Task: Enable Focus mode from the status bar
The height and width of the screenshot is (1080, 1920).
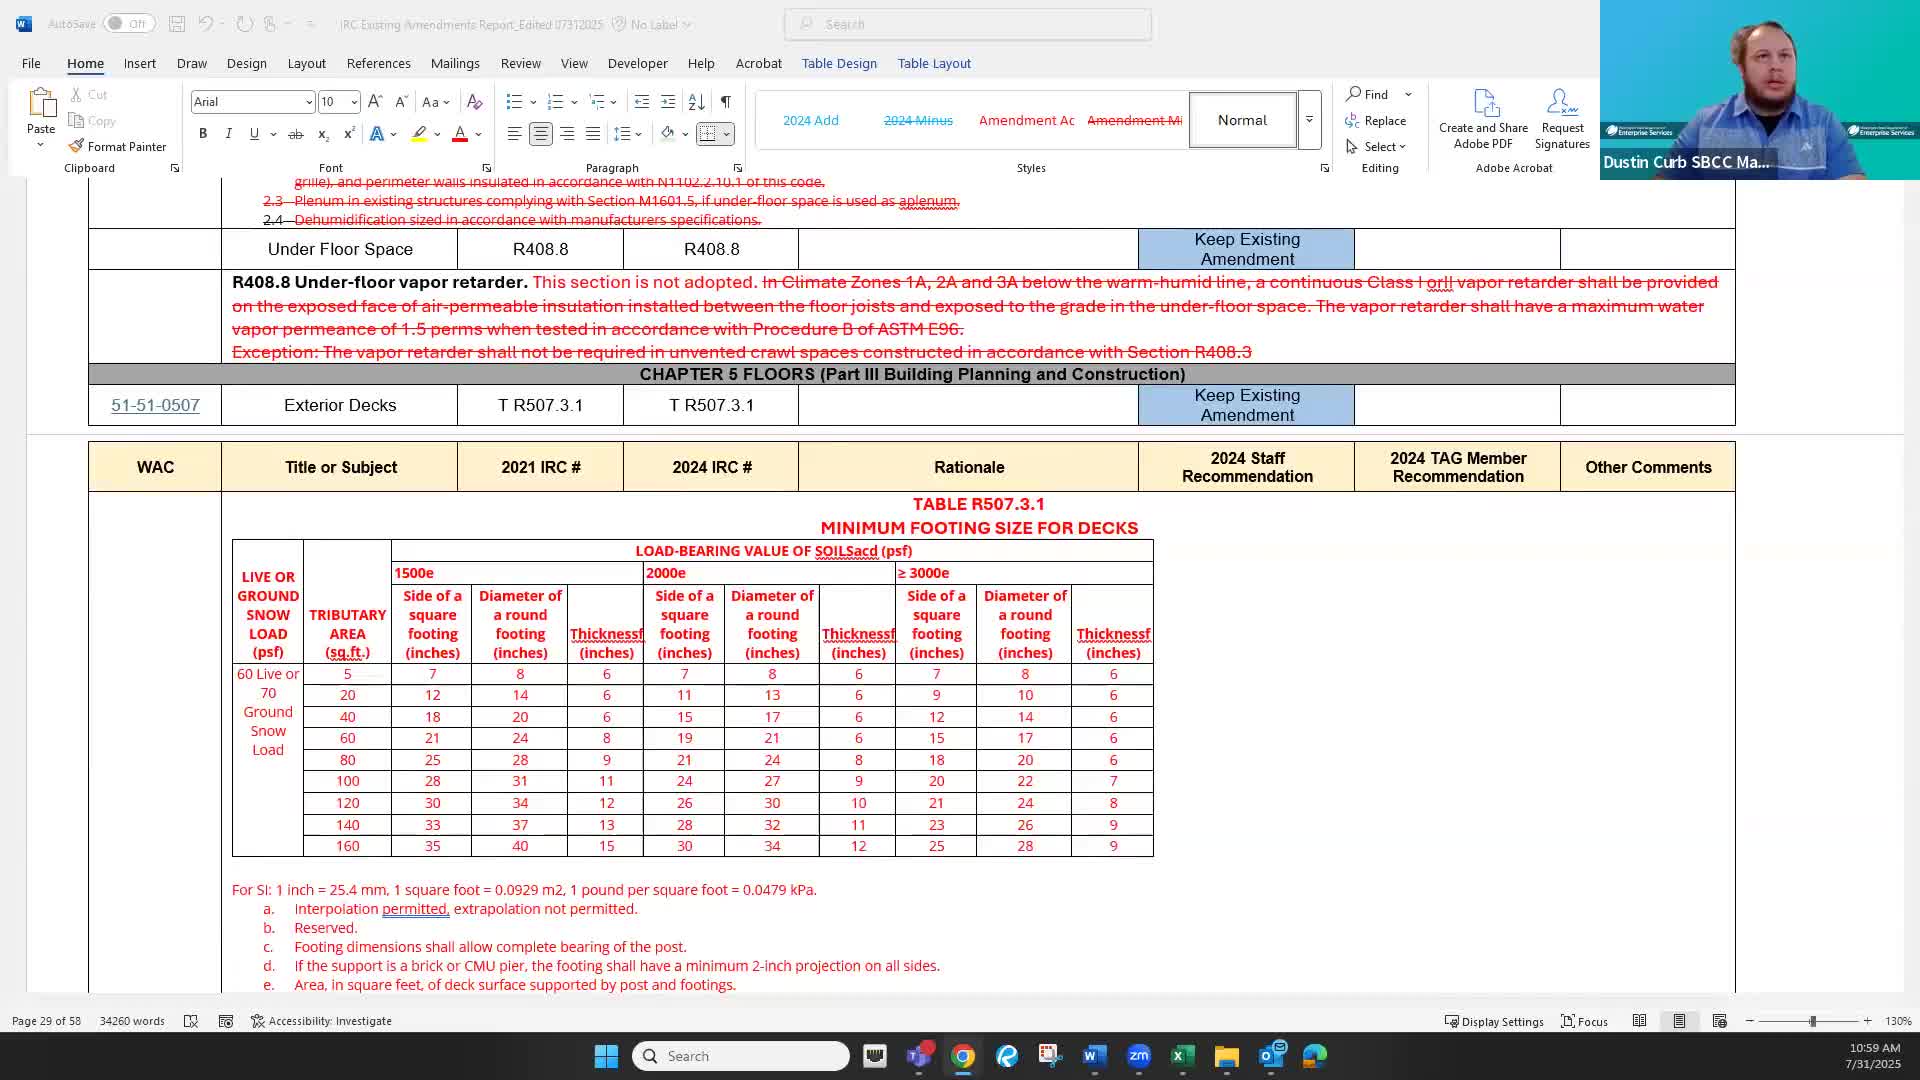Action: pos(1584,1021)
